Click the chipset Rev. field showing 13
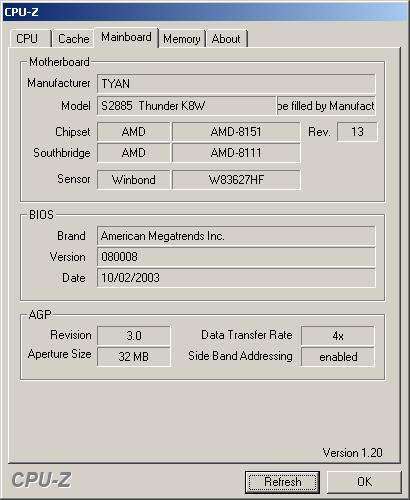The image size is (410, 500). point(357,132)
